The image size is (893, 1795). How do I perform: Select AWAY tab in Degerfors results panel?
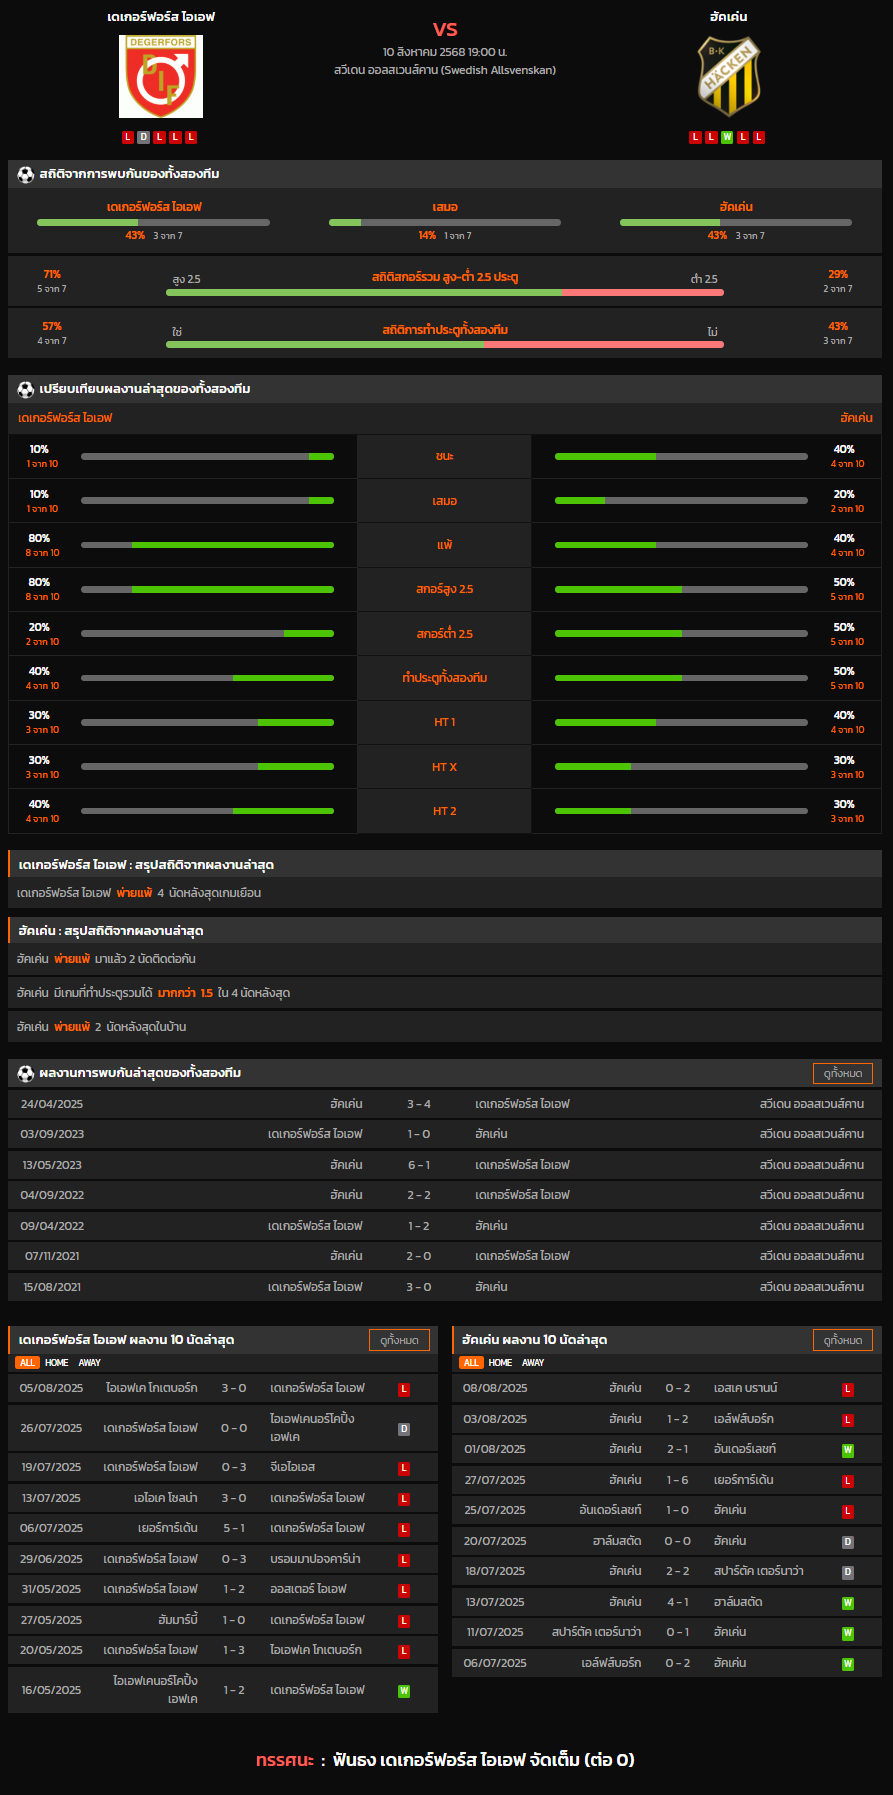[90, 1363]
